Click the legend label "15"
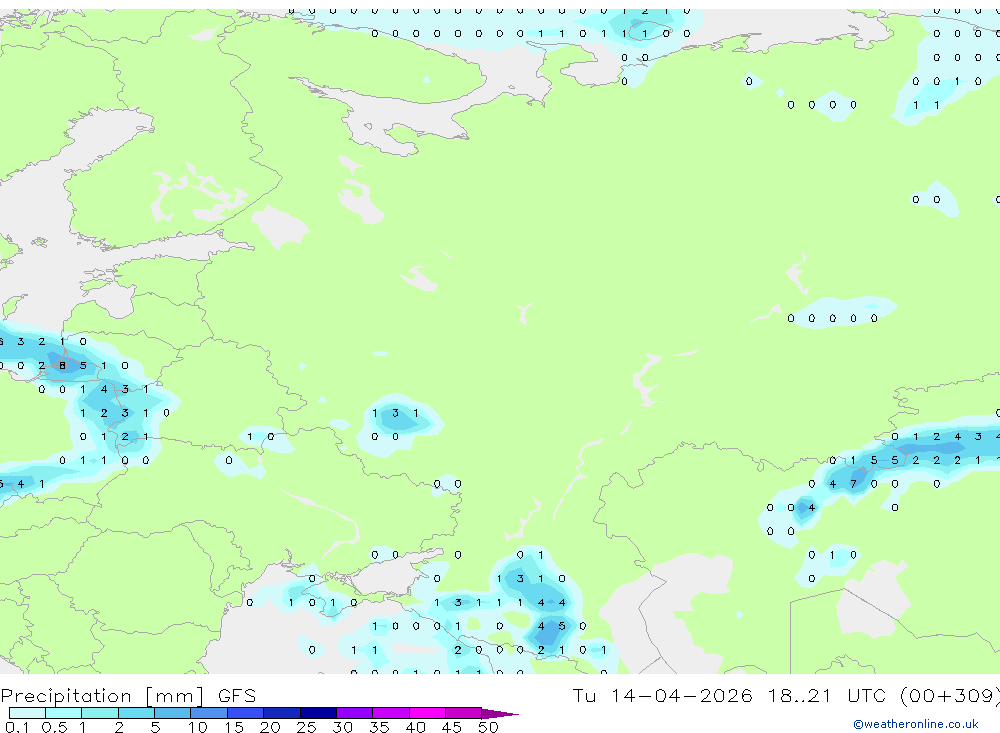 (x=234, y=727)
